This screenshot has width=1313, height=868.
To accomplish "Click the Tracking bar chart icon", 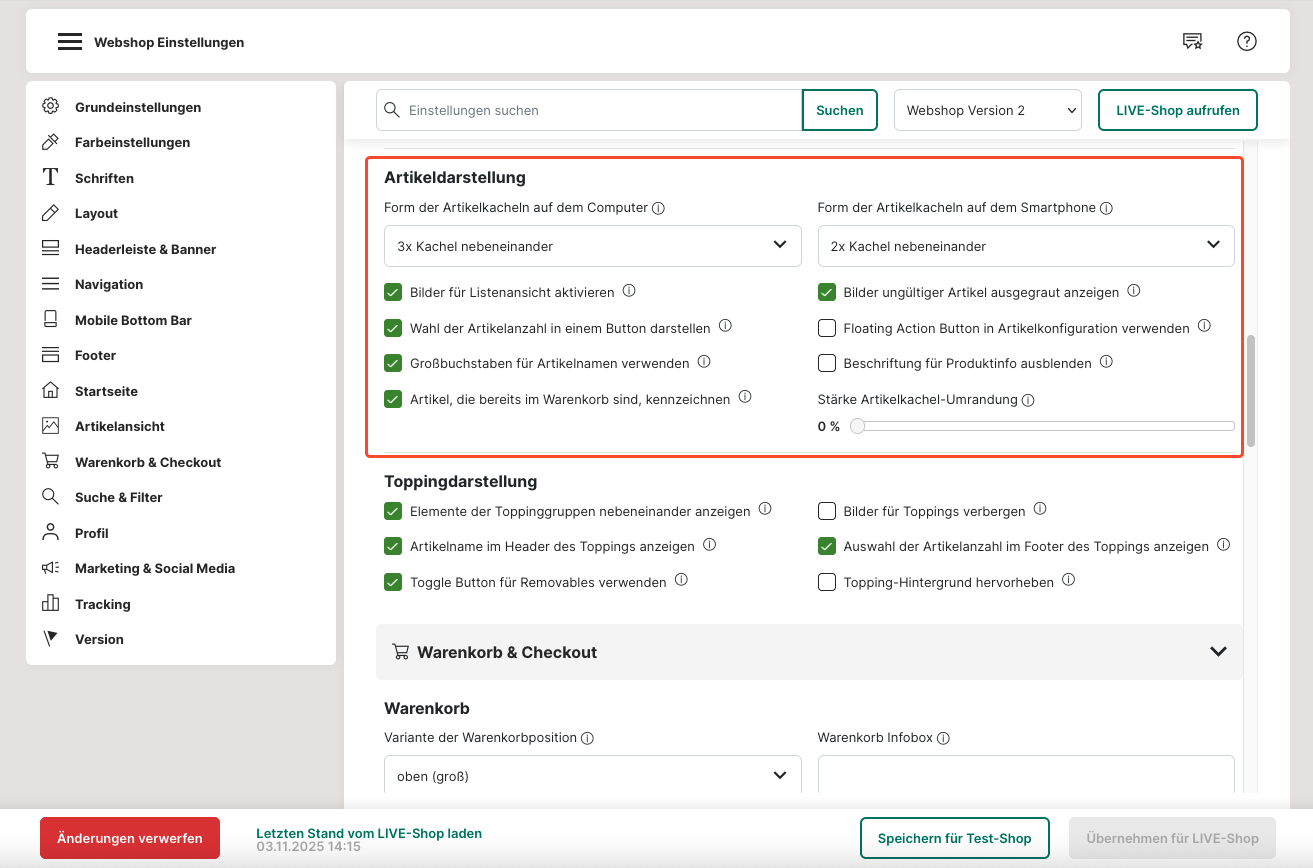I will tap(50, 604).
